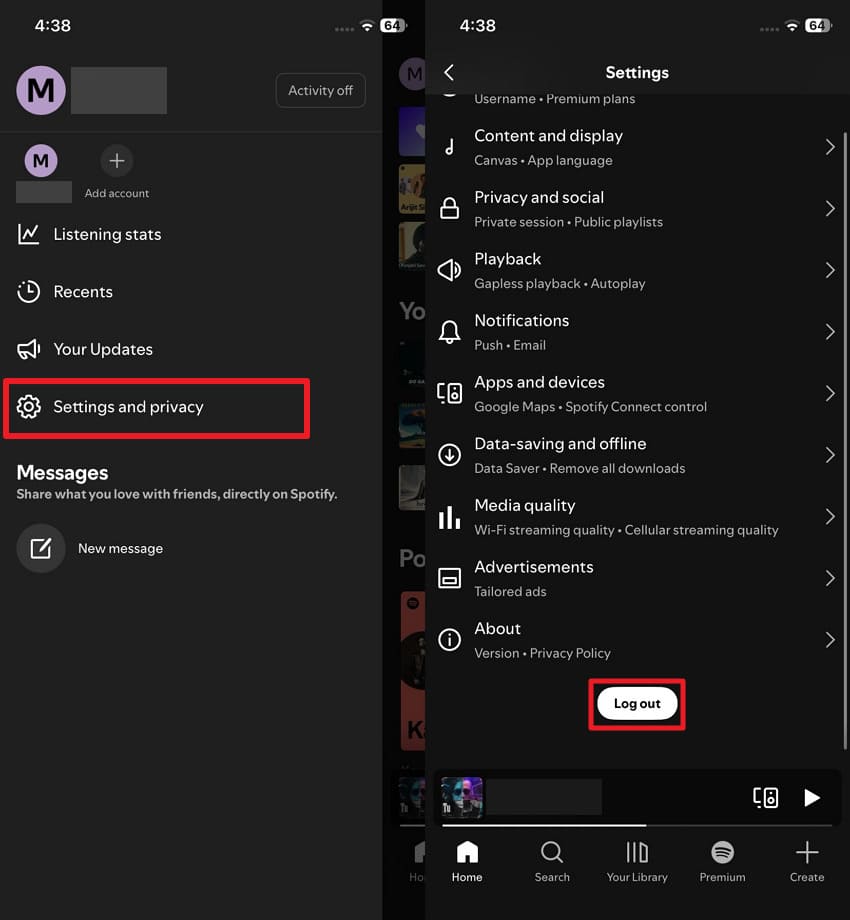Screen dimensions: 850x920
Task: Expand Advertisements chevron
Action: 829,579
